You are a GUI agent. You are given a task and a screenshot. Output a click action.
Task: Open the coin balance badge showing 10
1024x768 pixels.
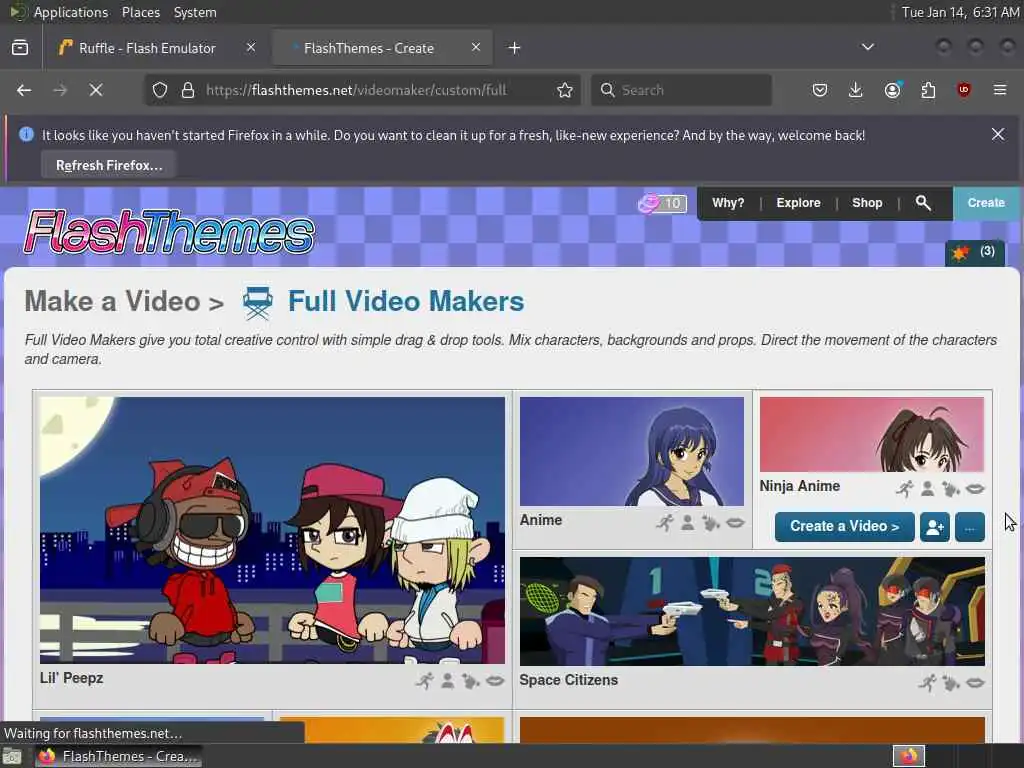pyautogui.click(x=662, y=203)
